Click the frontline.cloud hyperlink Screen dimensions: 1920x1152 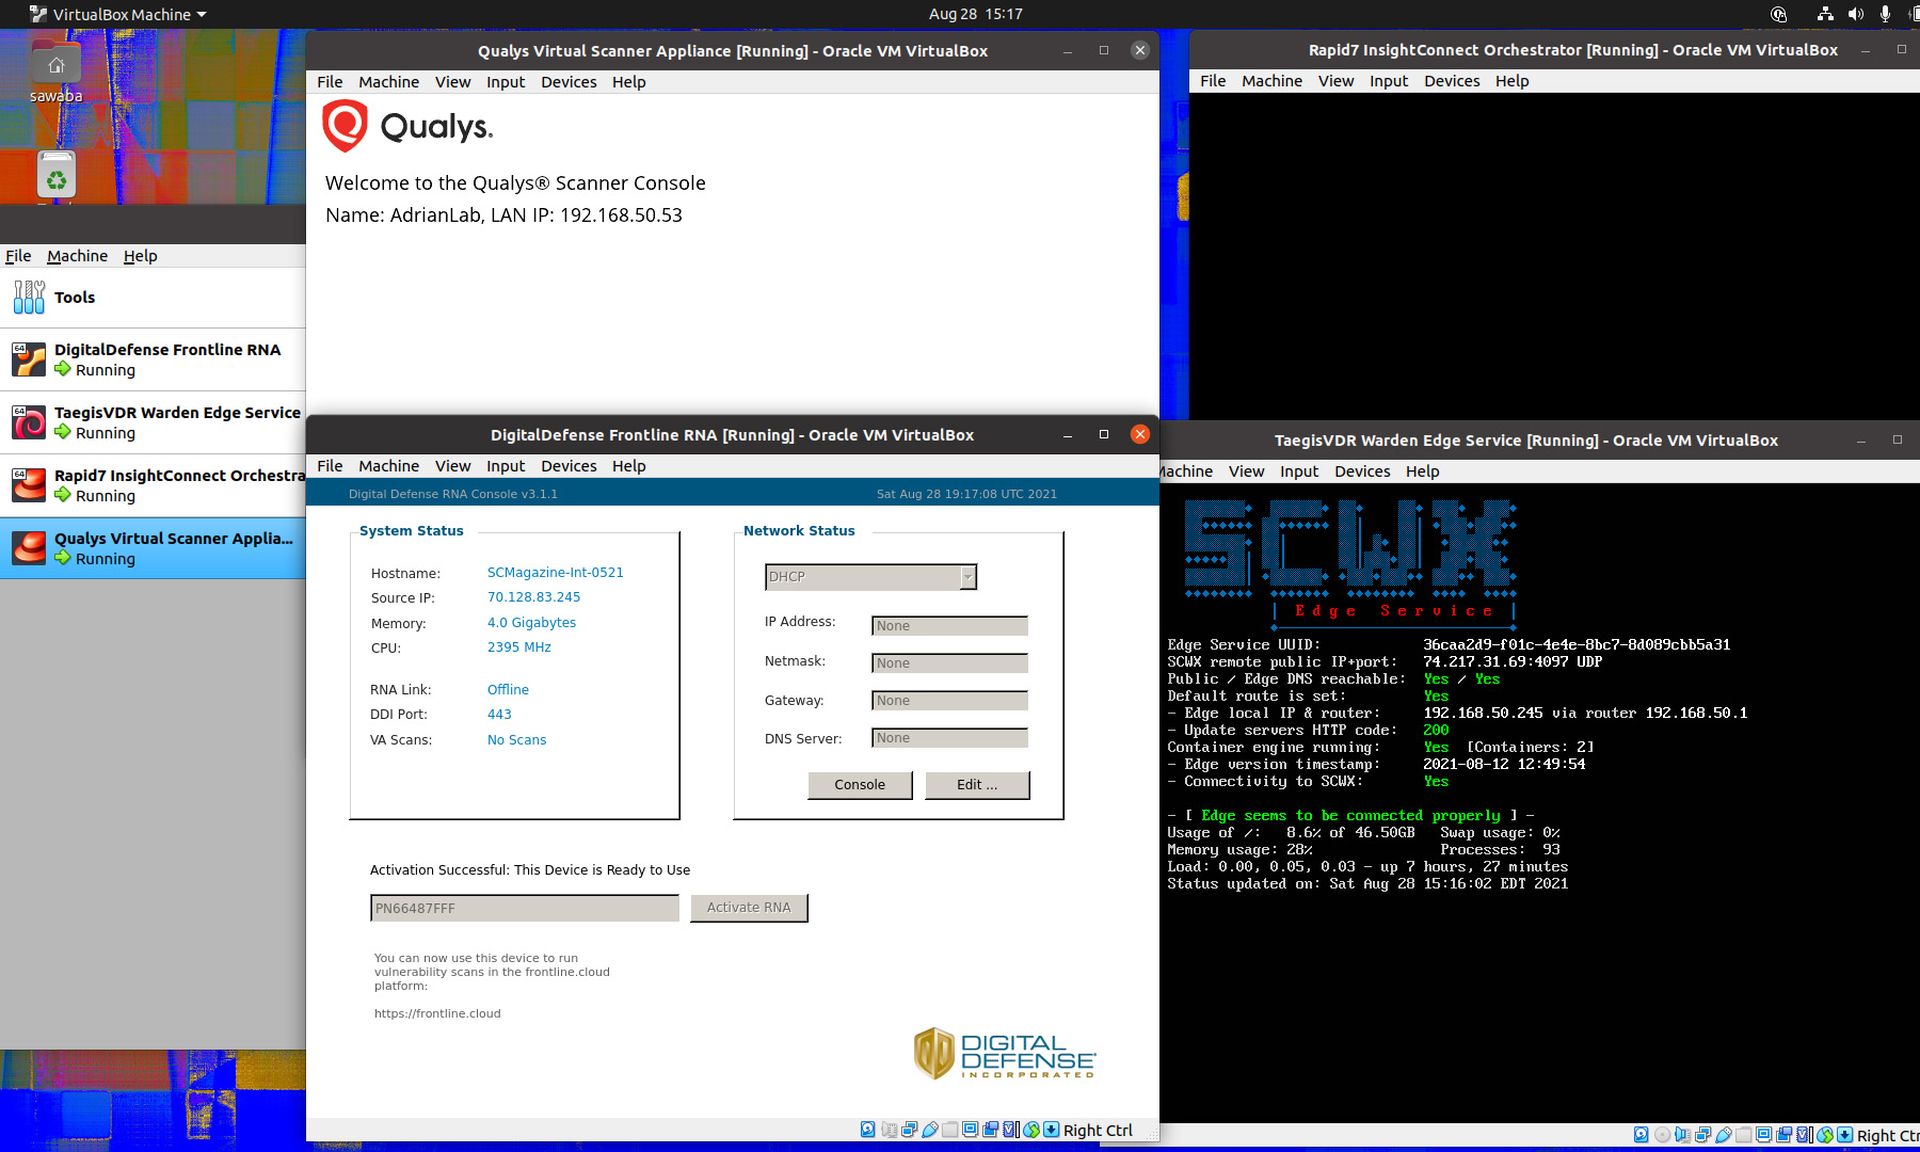coord(436,1012)
